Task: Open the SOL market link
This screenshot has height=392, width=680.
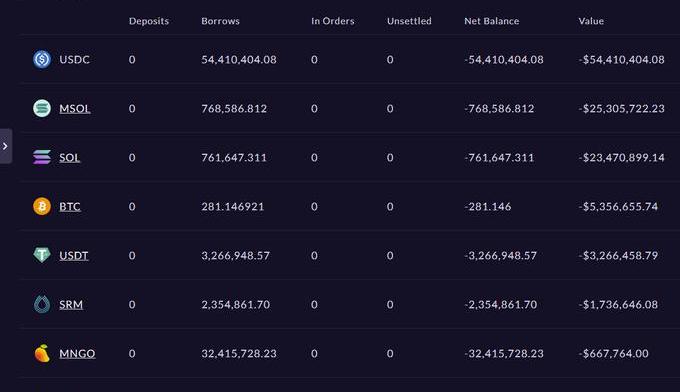Action: (x=70, y=157)
